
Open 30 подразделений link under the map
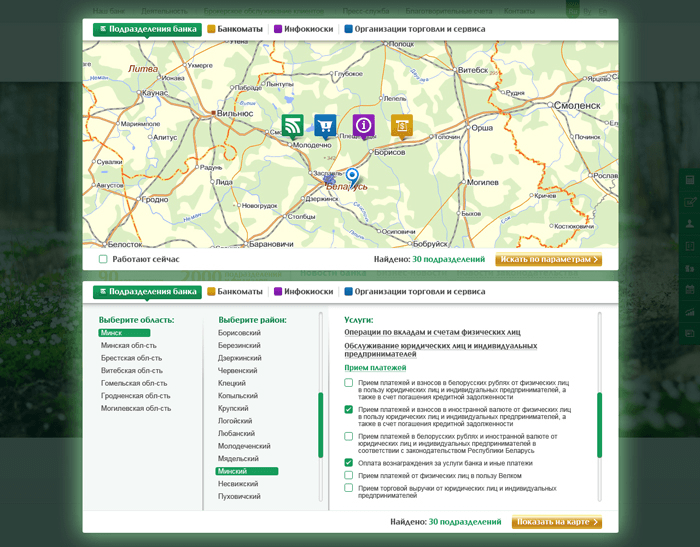pyautogui.click(x=448, y=259)
